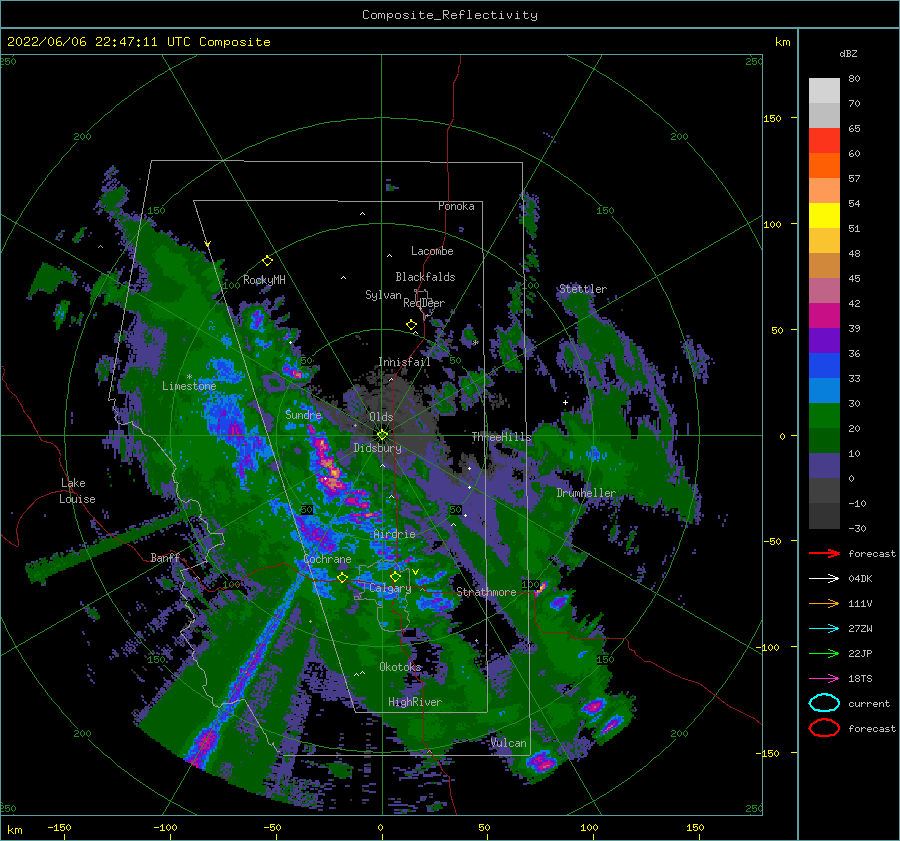Click the green 30 dBZ color swatch
The image size is (900, 841).
tap(824, 415)
